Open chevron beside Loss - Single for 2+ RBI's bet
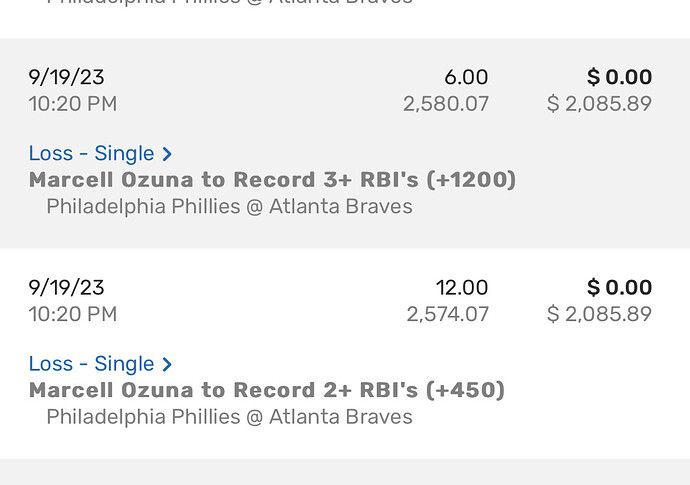 tap(167, 364)
